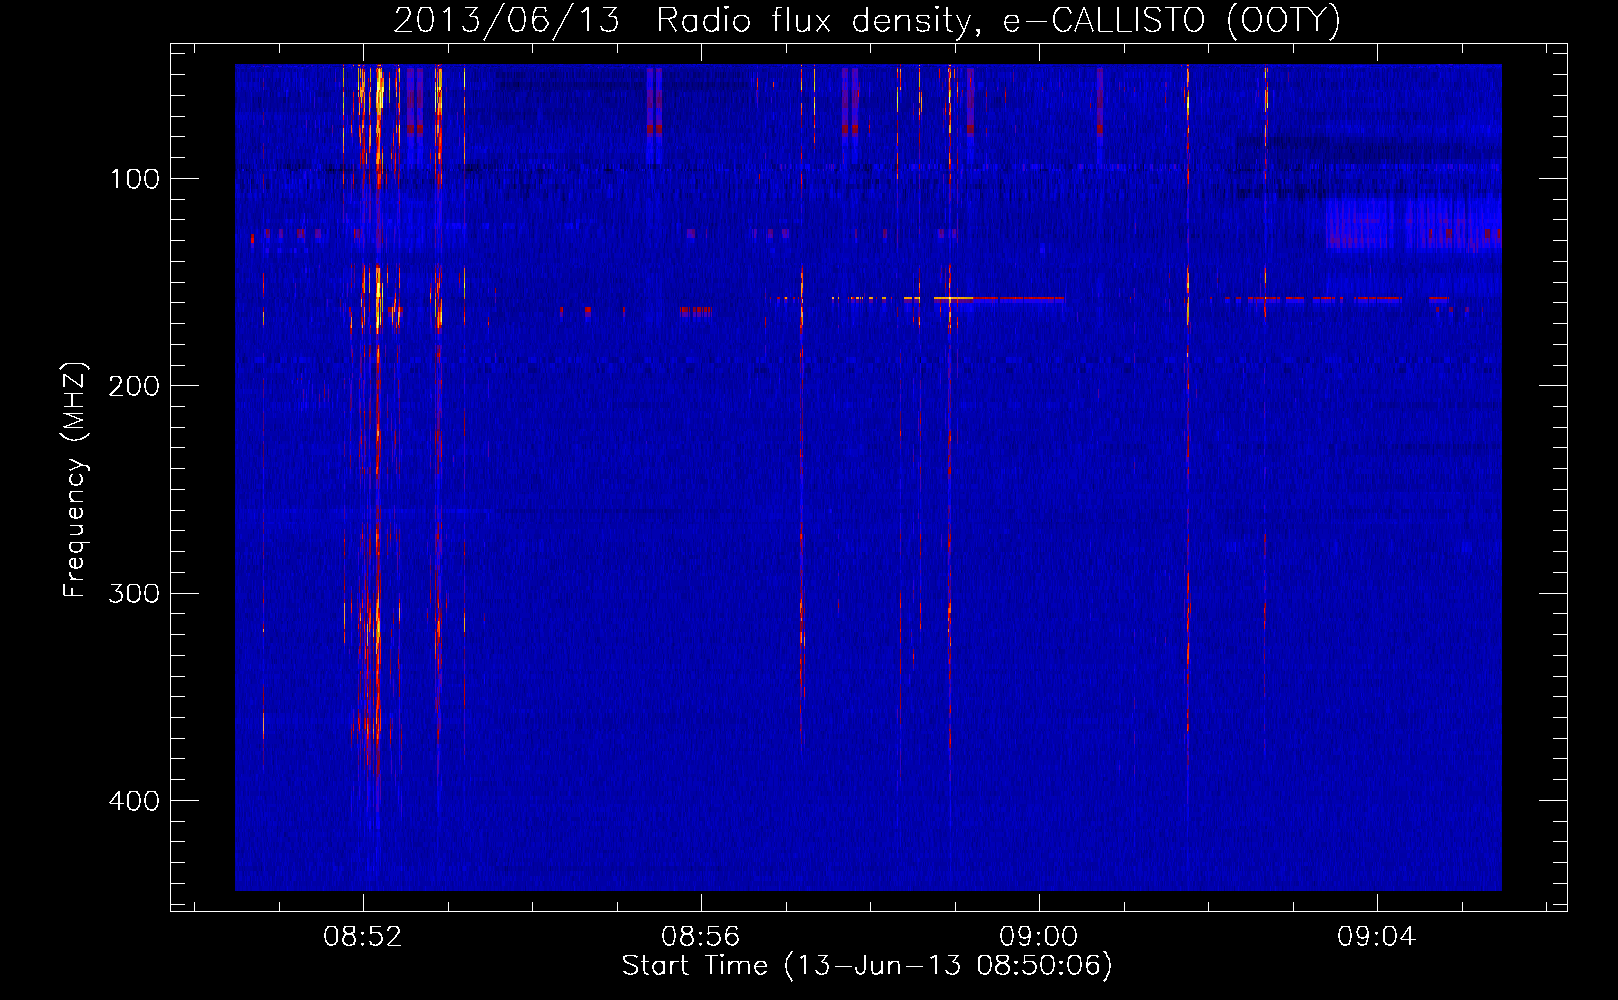Click the 100 frequency tick label
1618x1000 pixels.
[135, 180]
